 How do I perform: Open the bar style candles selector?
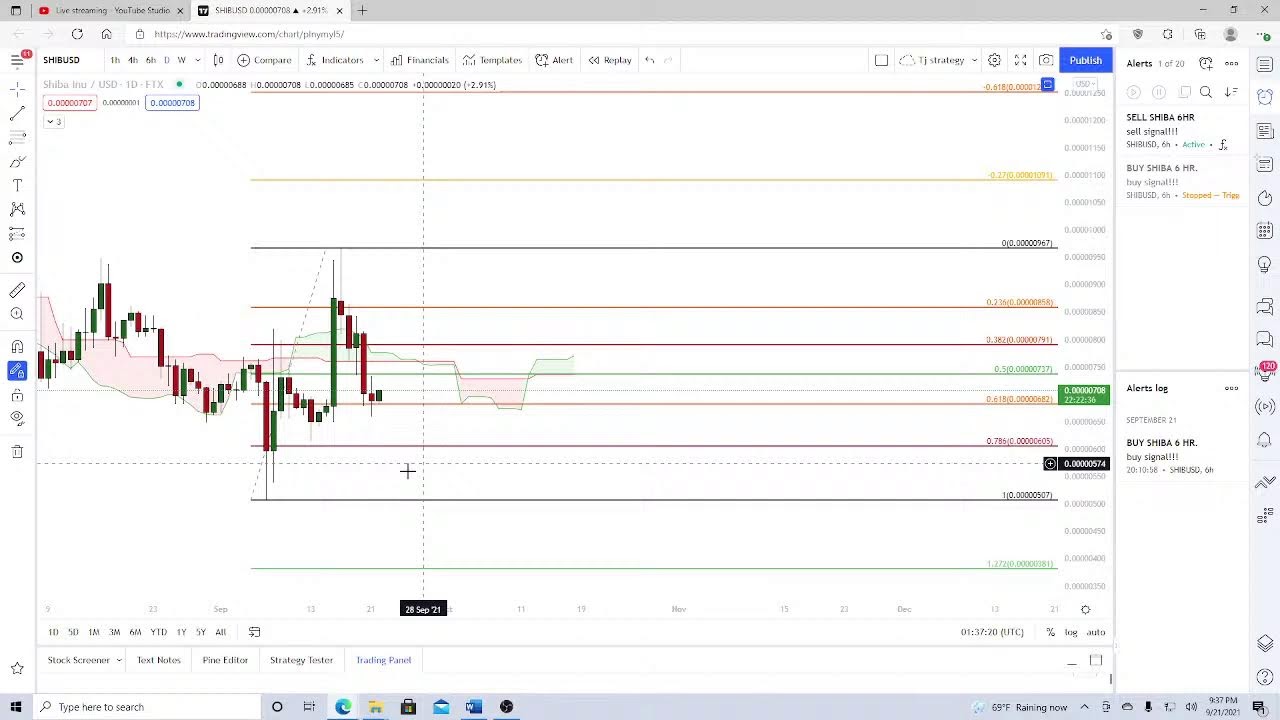click(218, 60)
